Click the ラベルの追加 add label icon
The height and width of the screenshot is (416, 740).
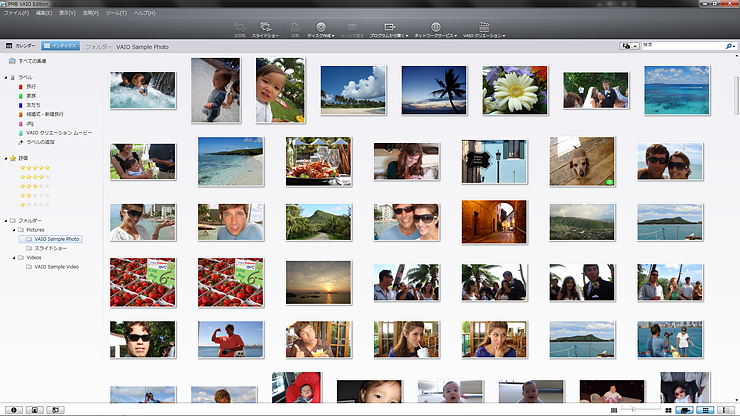point(20,142)
